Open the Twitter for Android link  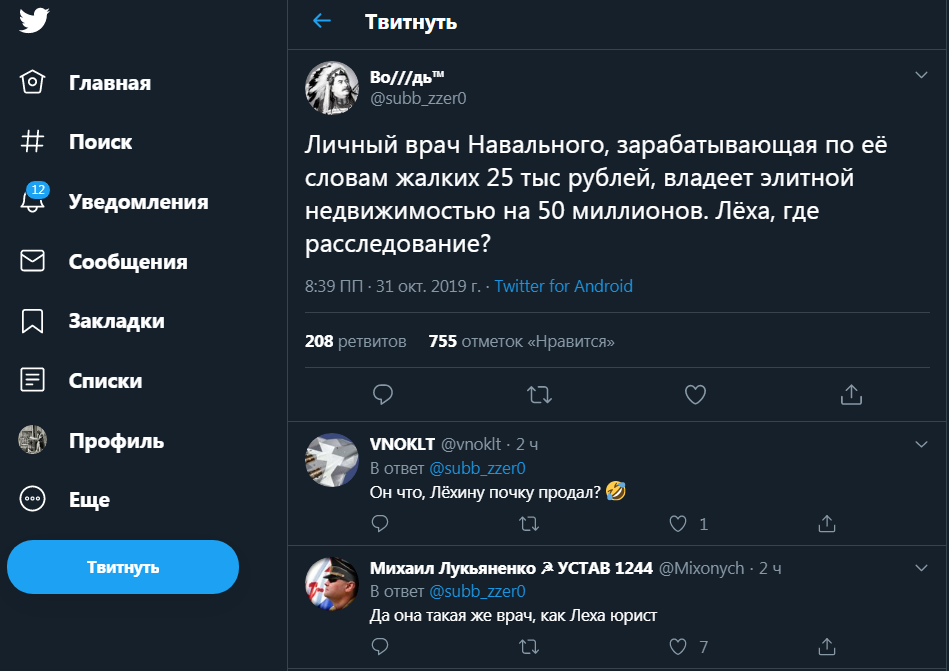click(563, 286)
